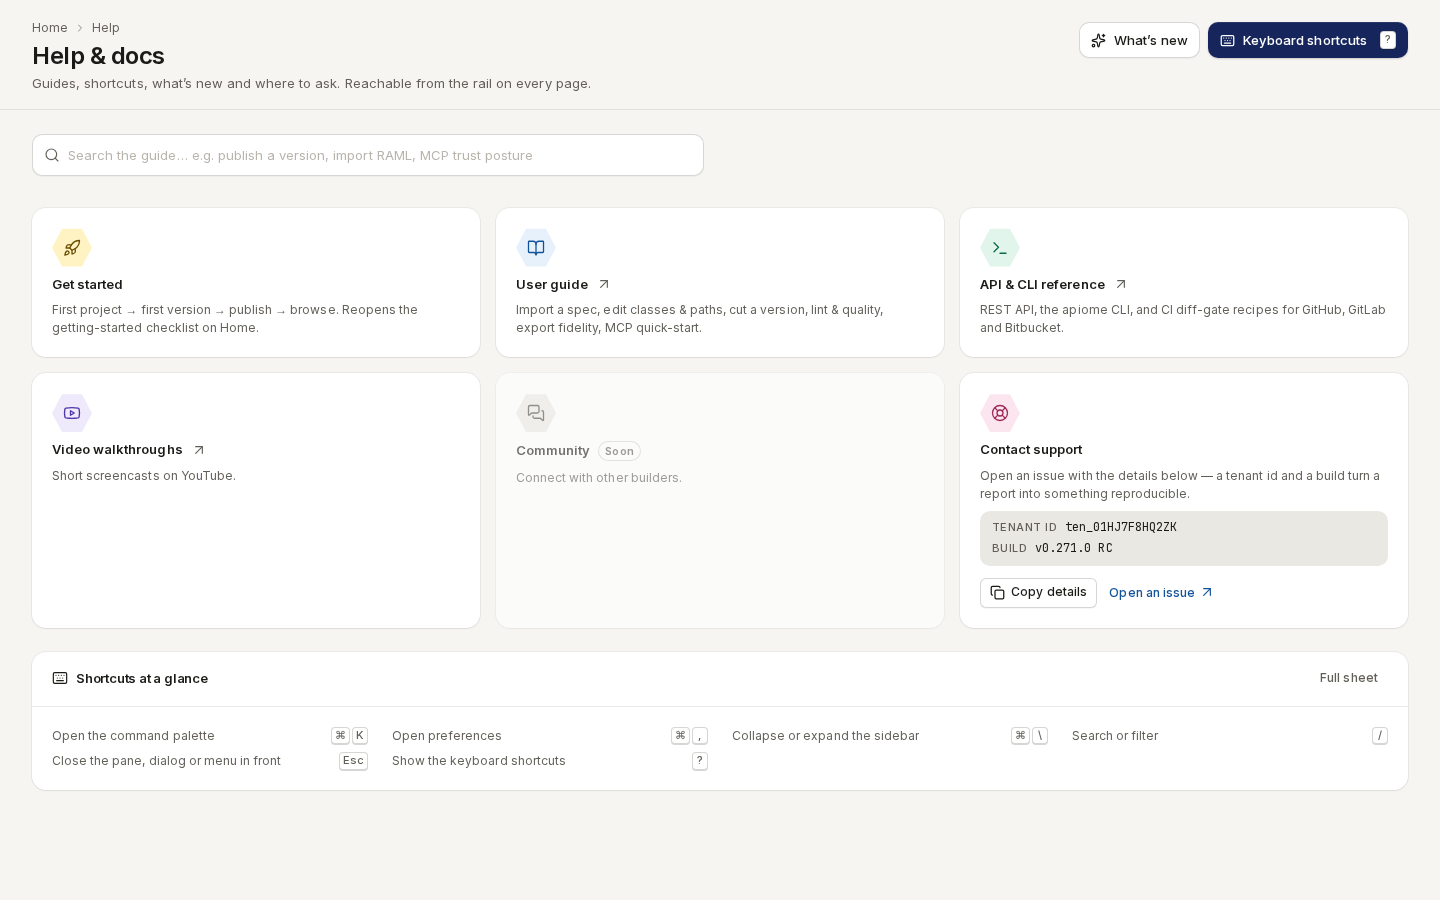Click the video play icon for walkthroughs
Screen dimensions: 1440x900
coord(72,413)
